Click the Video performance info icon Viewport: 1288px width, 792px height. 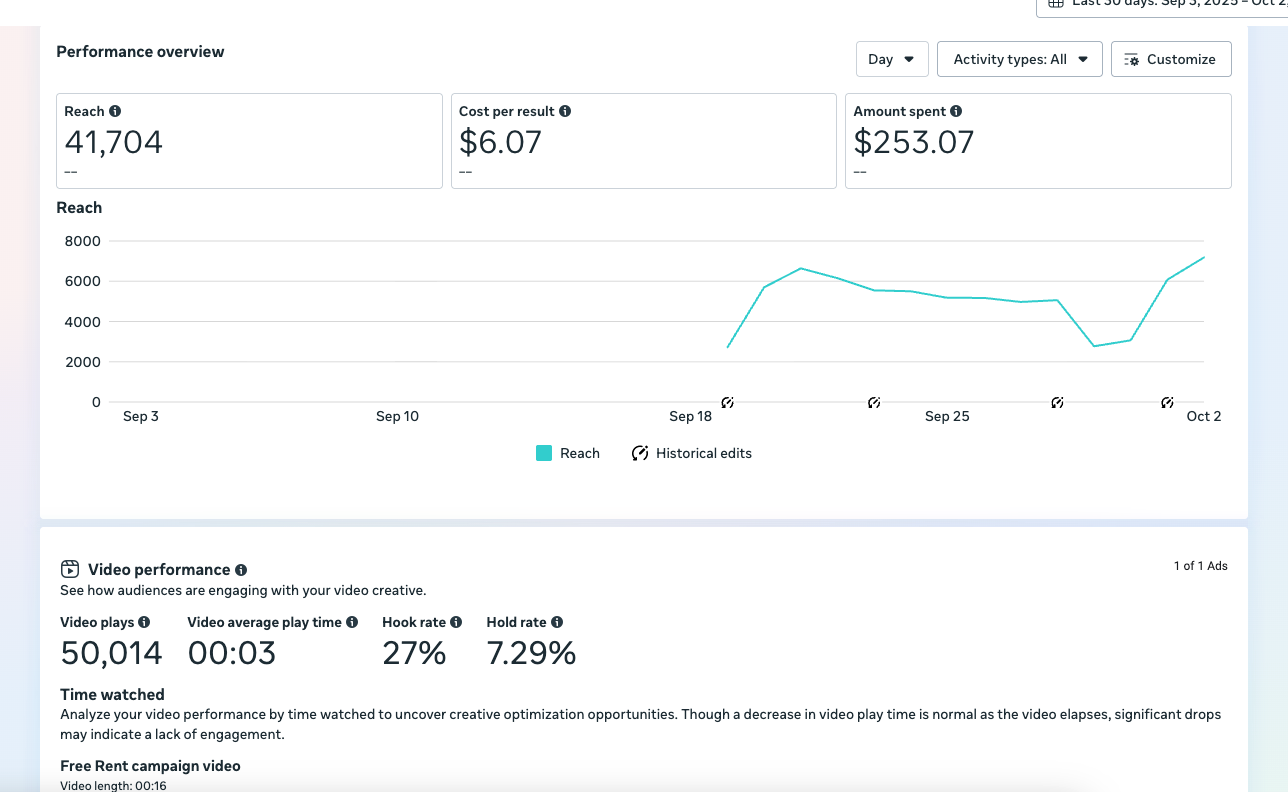coord(241,570)
